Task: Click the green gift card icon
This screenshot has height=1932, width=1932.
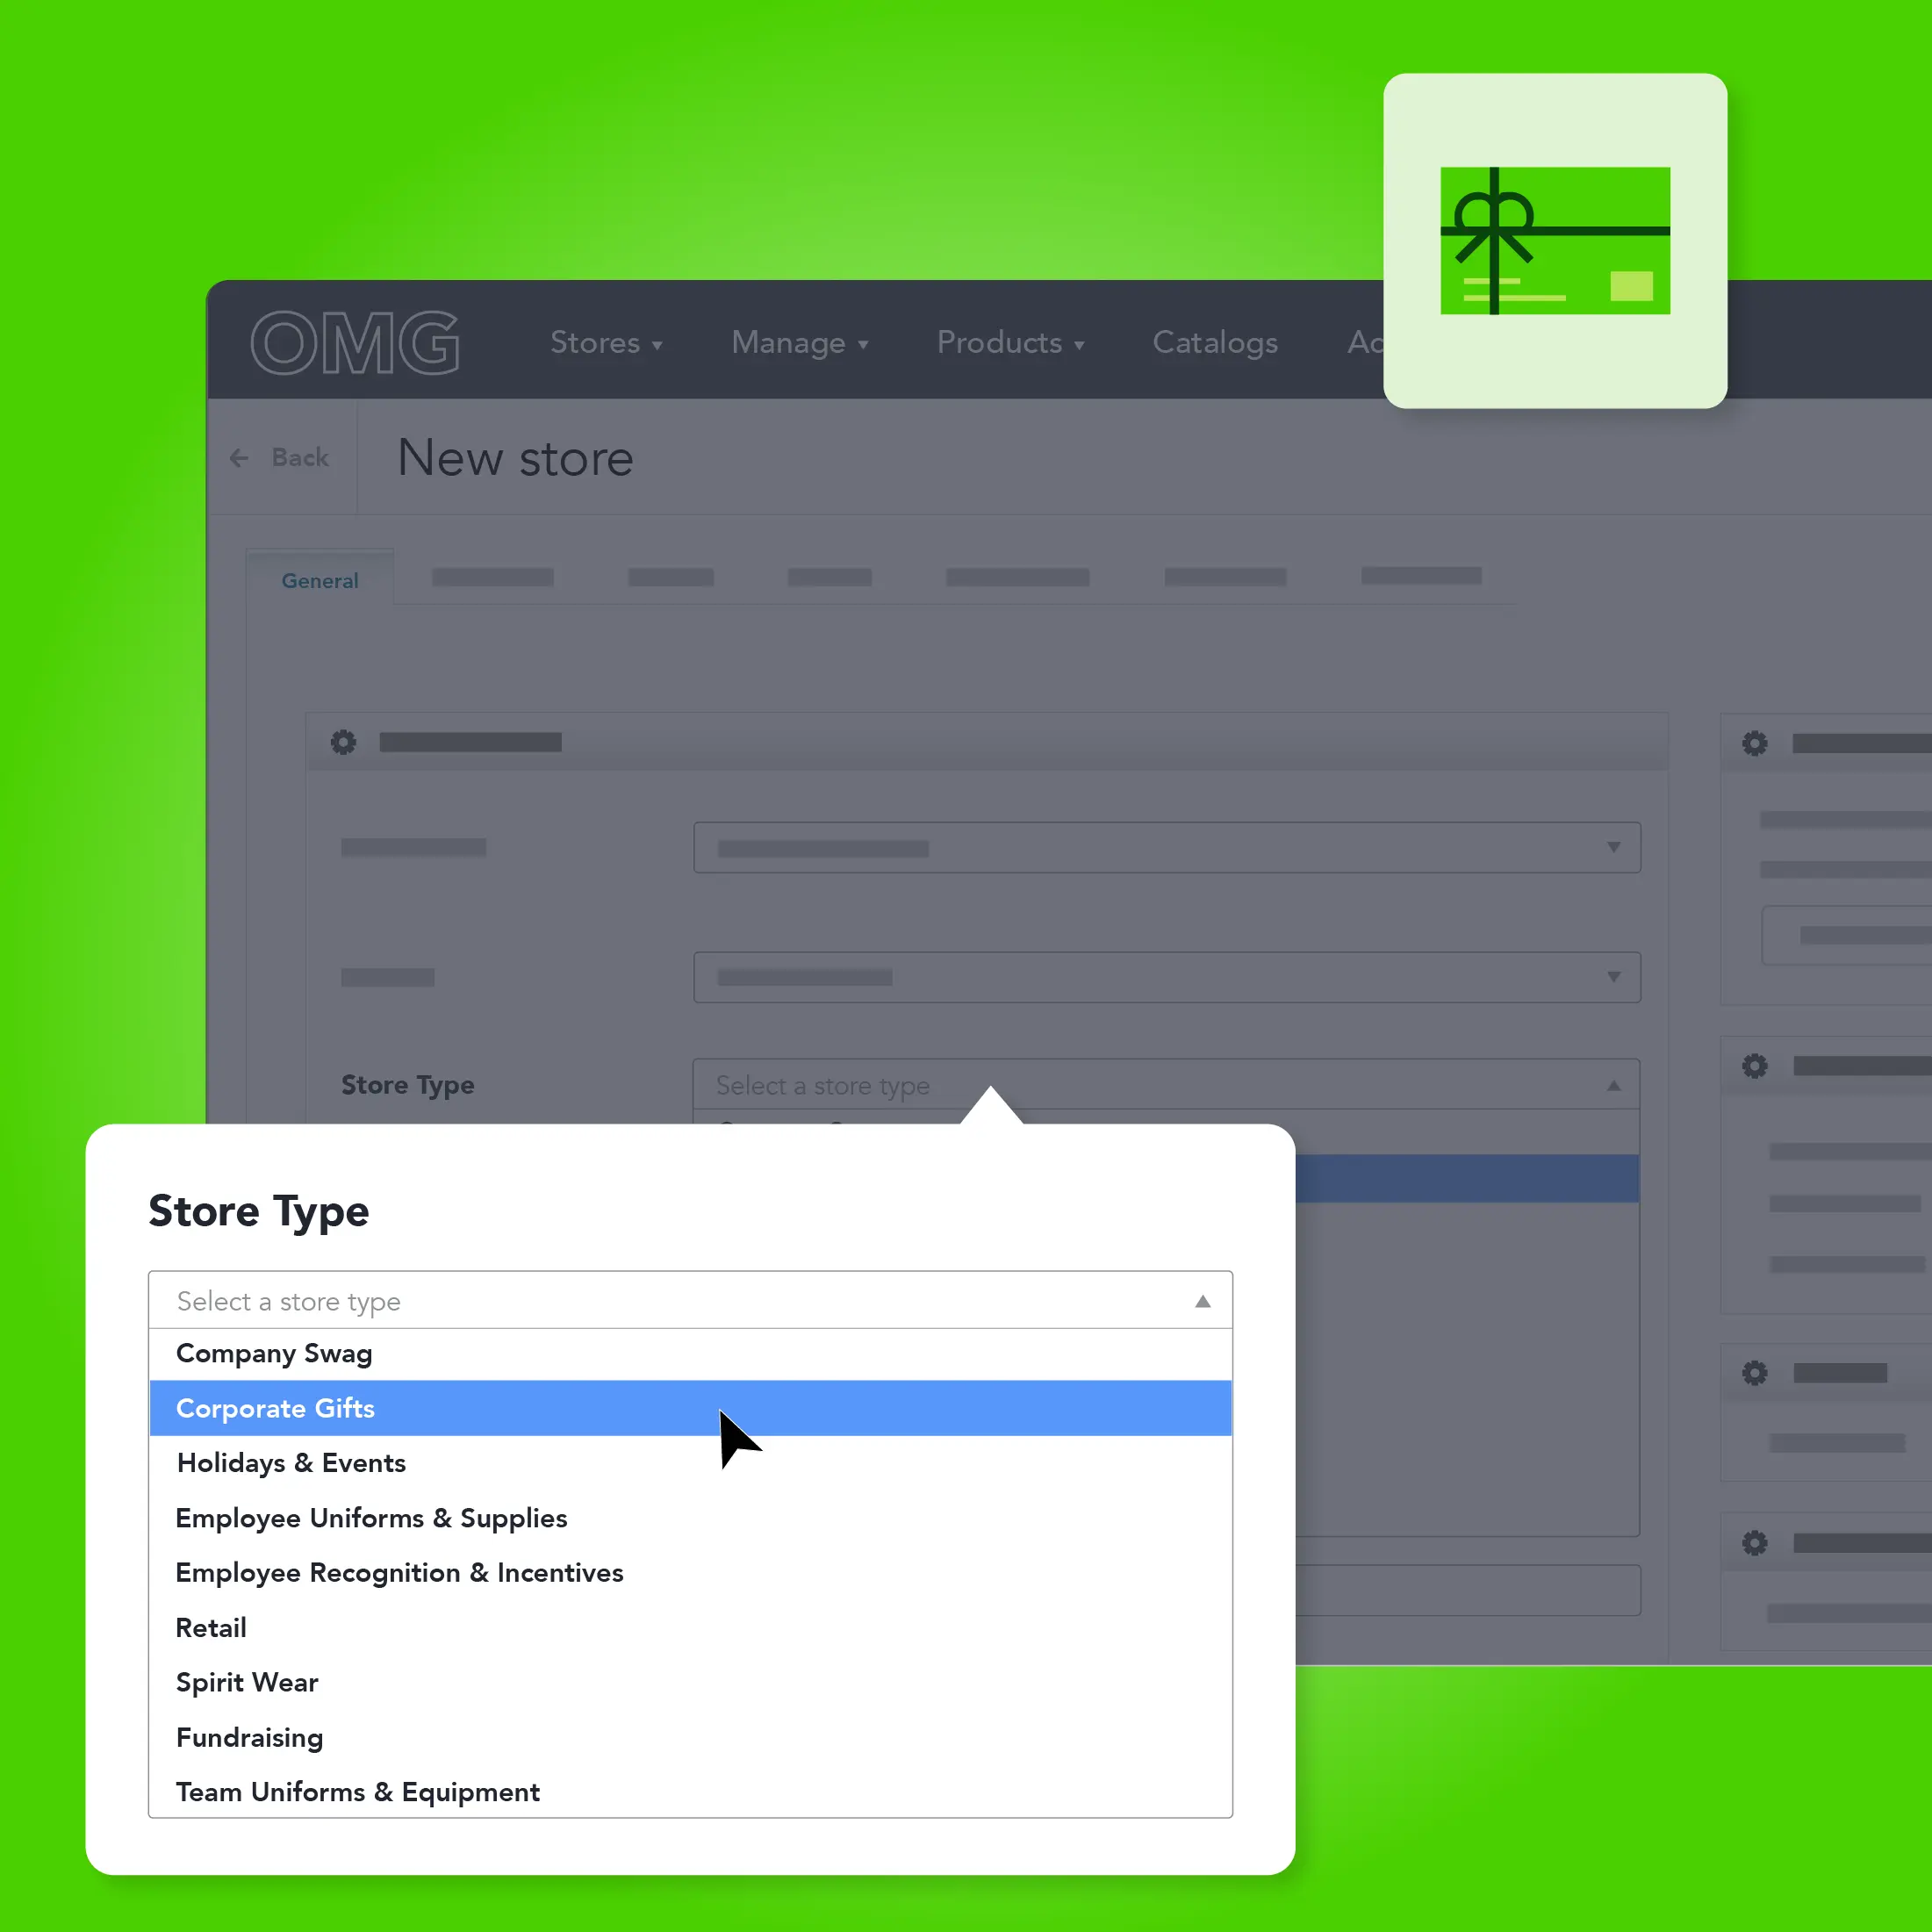Action: click(1554, 241)
